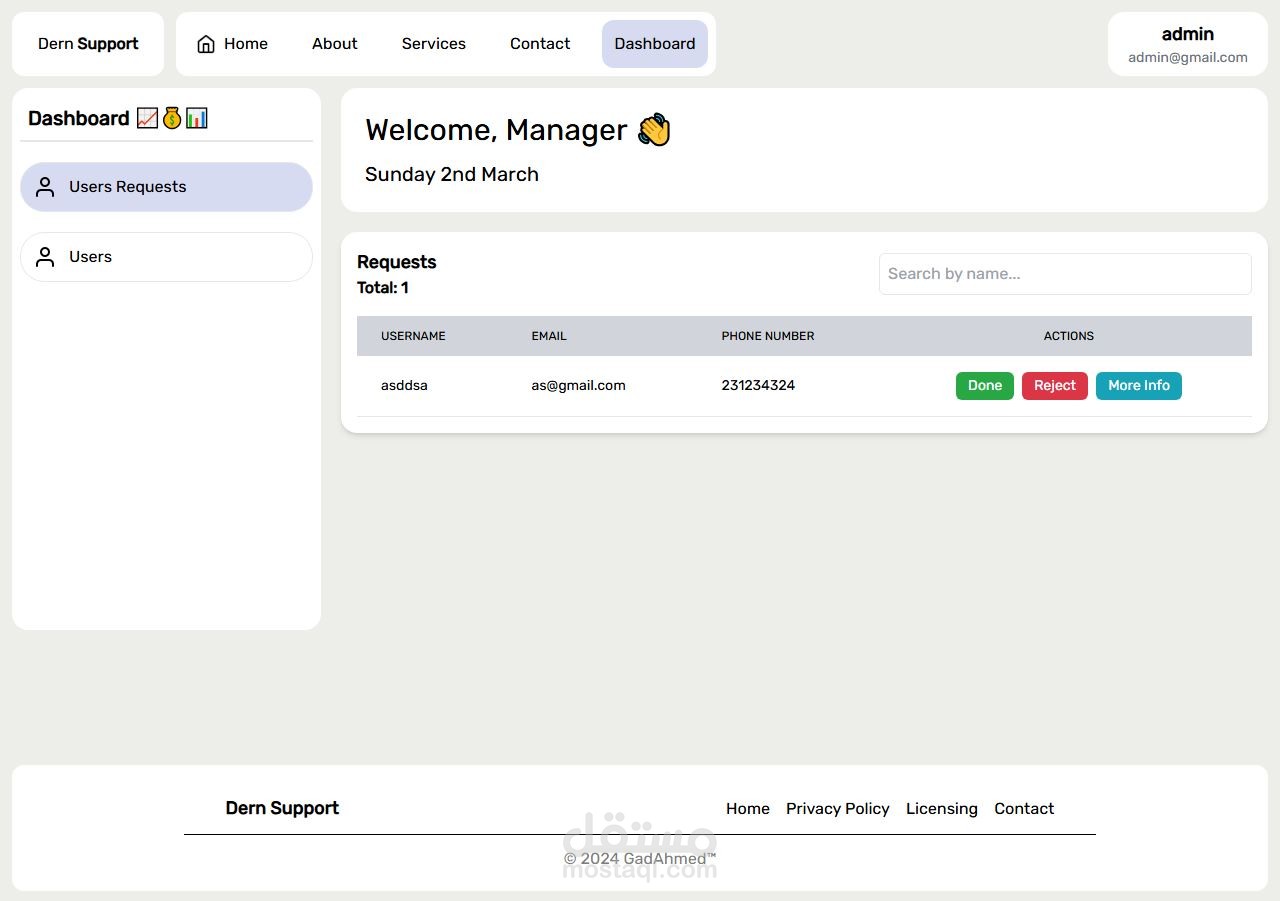Click the Search by name field
Screen dimensions: 1280x901
pos(1065,274)
